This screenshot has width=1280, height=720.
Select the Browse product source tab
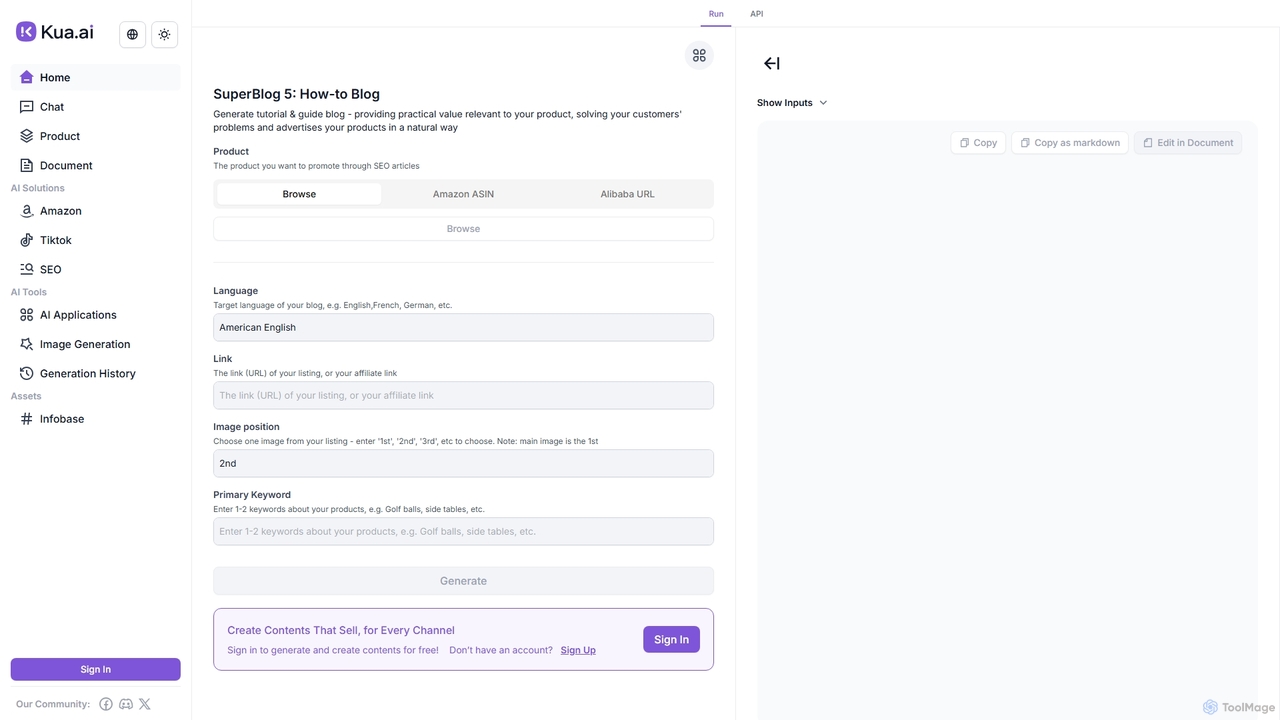(x=299, y=194)
